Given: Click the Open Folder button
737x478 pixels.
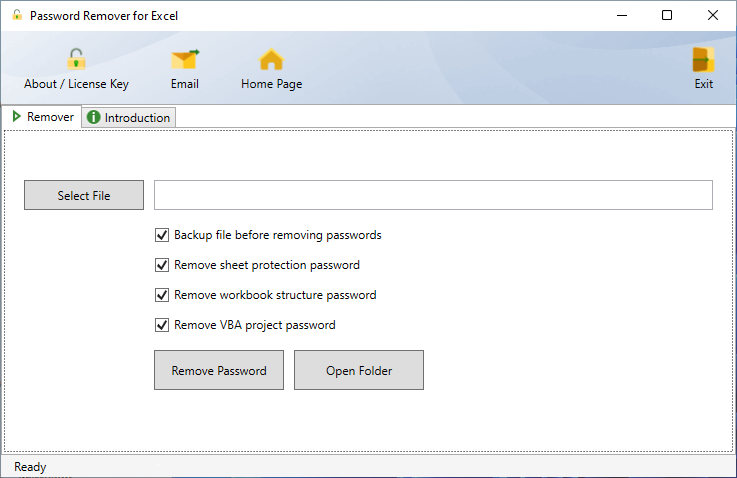Looking at the screenshot, I should pyautogui.click(x=359, y=370).
